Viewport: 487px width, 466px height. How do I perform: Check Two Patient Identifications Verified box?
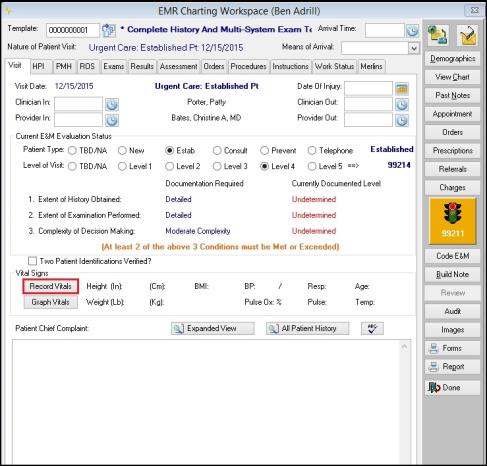33,261
